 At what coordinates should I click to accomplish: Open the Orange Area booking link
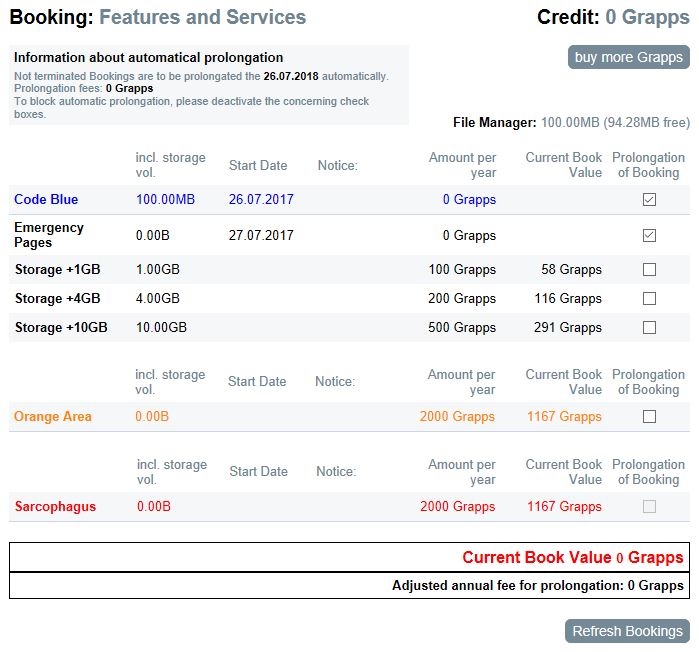click(x=53, y=416)
